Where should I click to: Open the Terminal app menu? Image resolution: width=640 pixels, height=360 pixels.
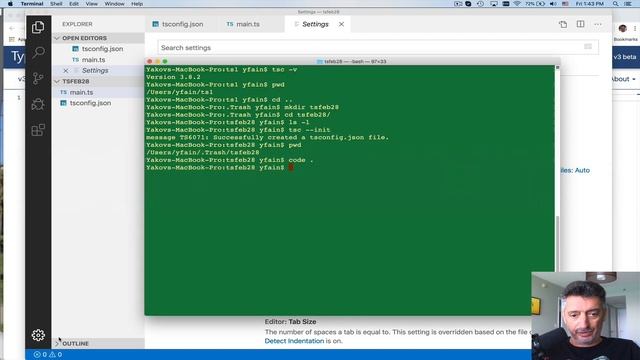pos(32,4)
